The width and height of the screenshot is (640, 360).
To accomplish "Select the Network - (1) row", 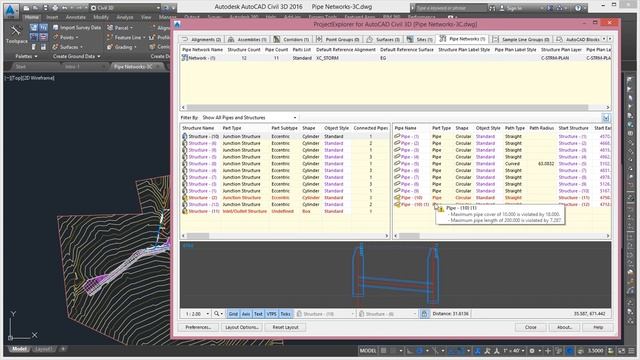I will click(x=395, y=58).
